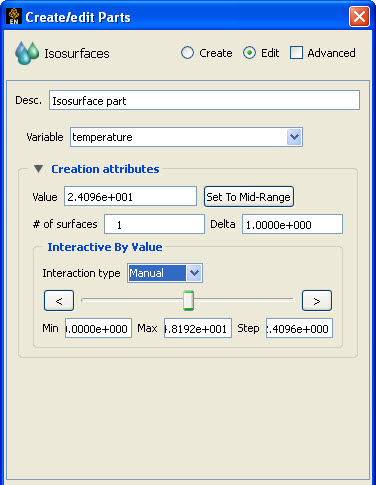Viewport: 376px width, 485px height.
Task: Click the # of surfaces field
Action: coord(154,224)
